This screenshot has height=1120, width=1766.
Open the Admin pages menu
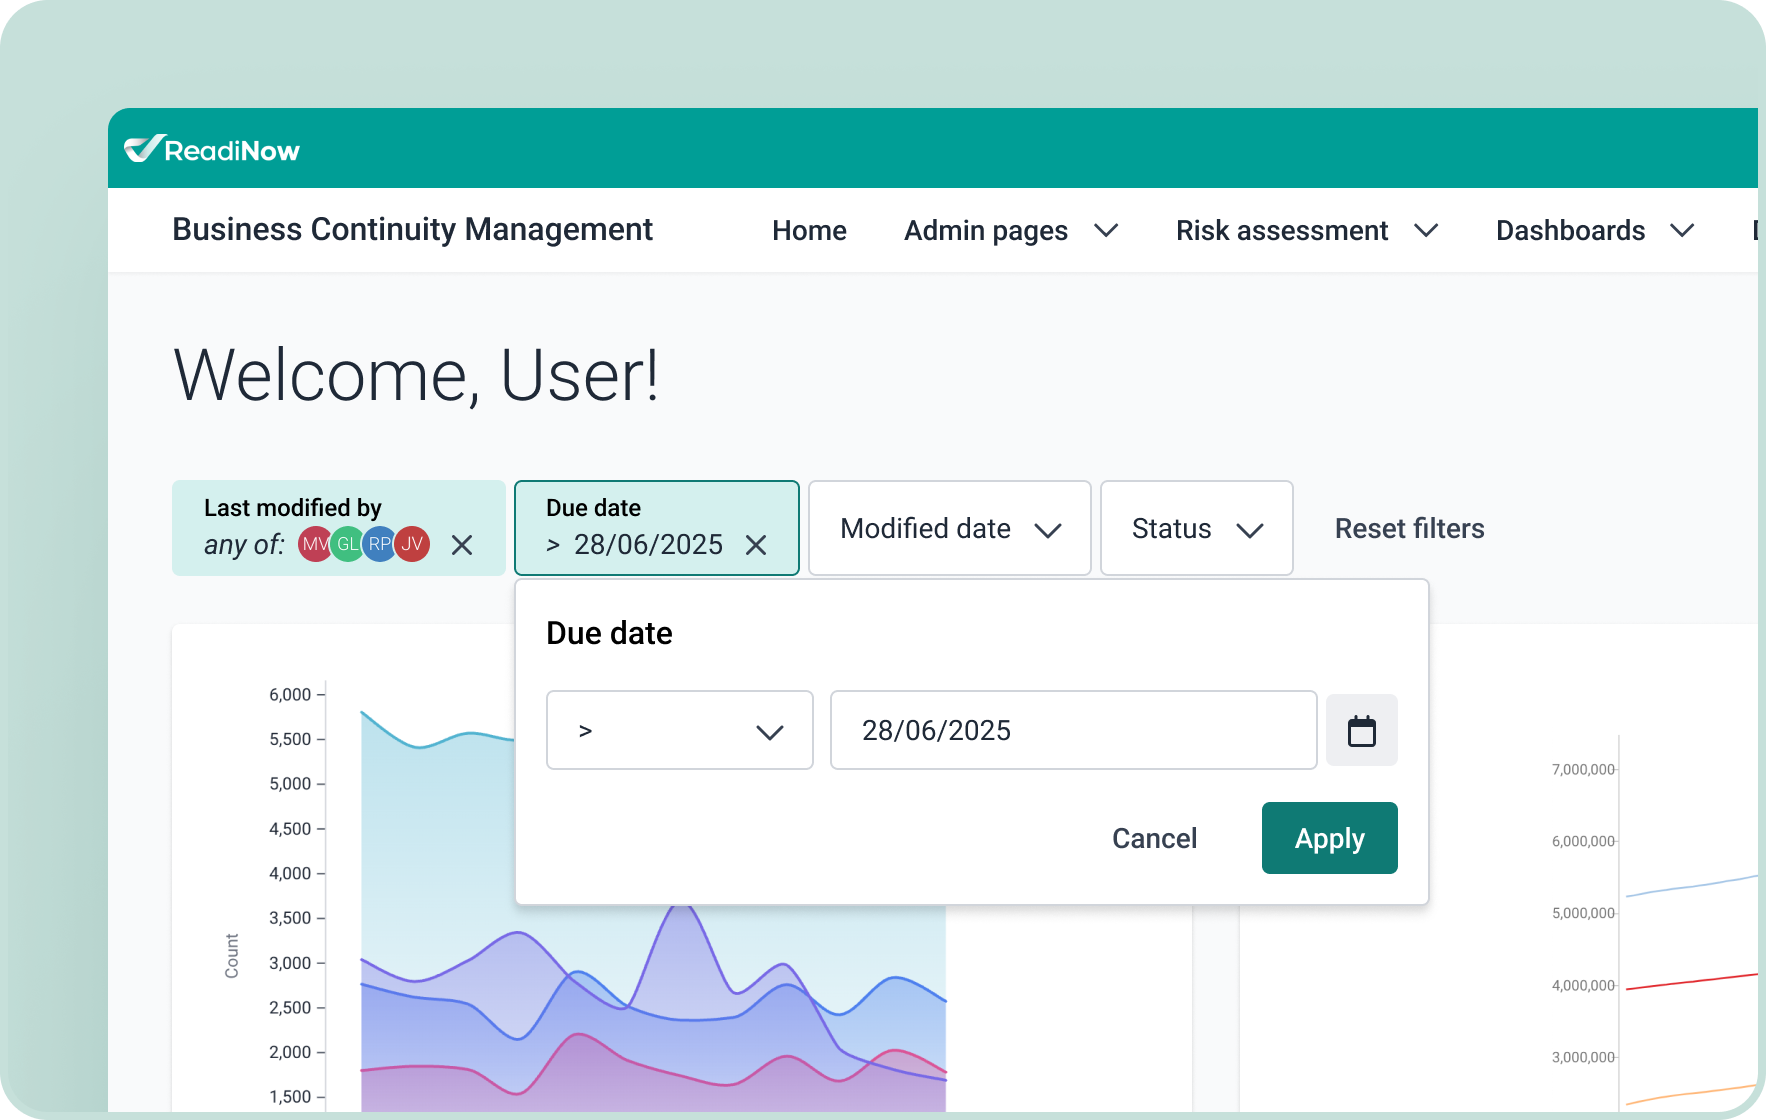[x=1010, y=231]
